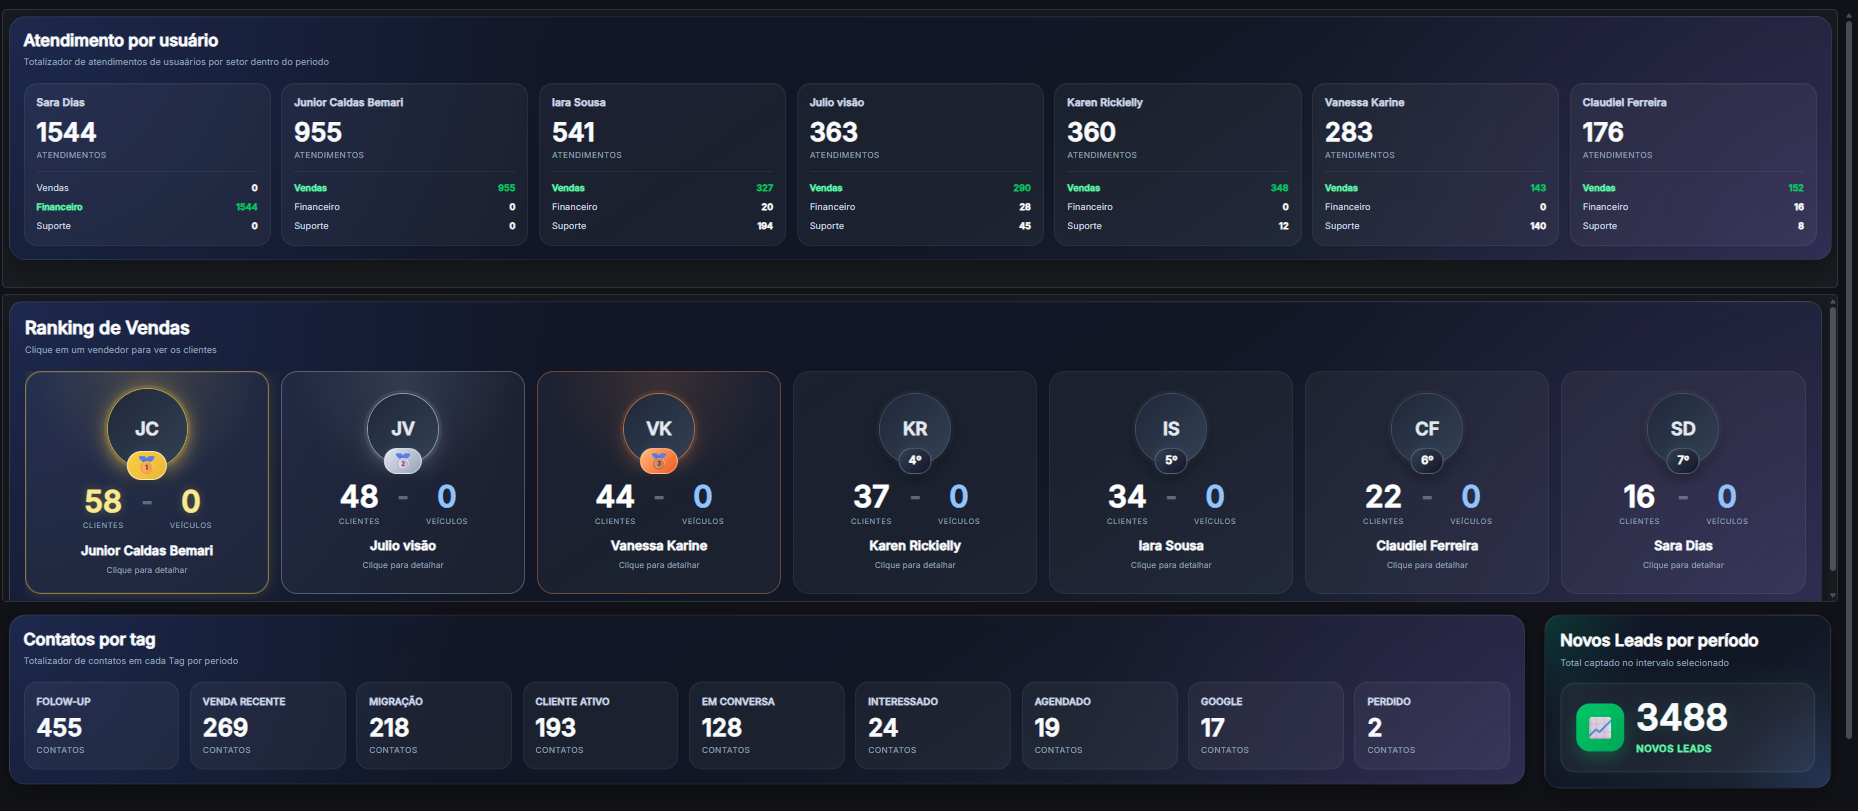
Task: Open Junior Caldas Bemari ranking card details
Action: coord(147,483)
